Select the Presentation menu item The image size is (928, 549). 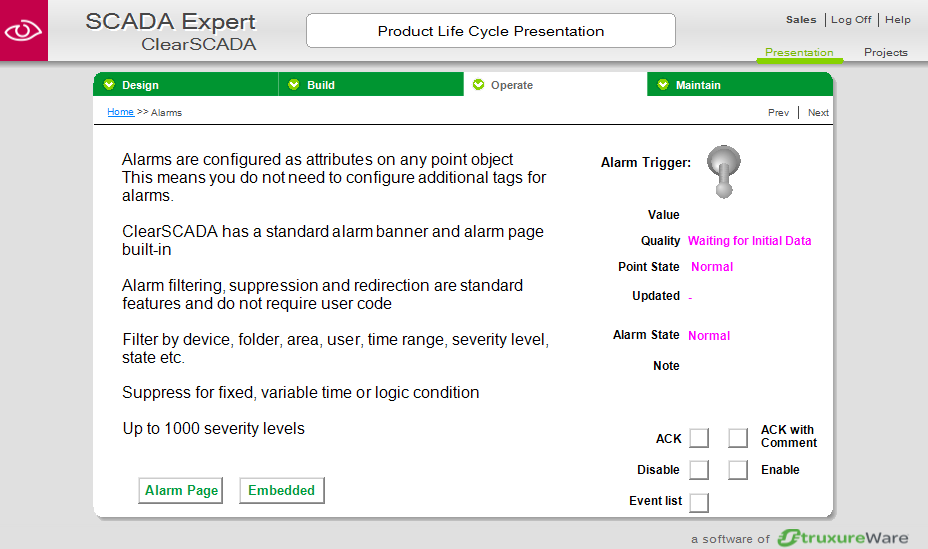[x=799, y=52]
